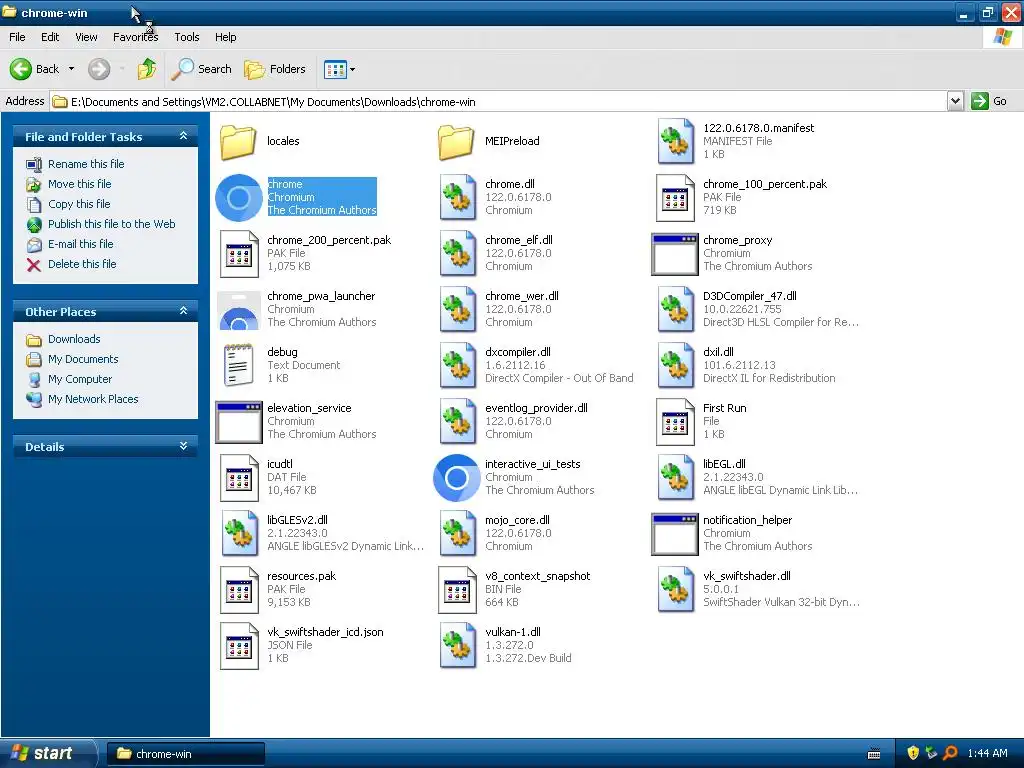Open the Back history dropdown arrow
Screen dimensions: 1024x768
click(71, 69)
